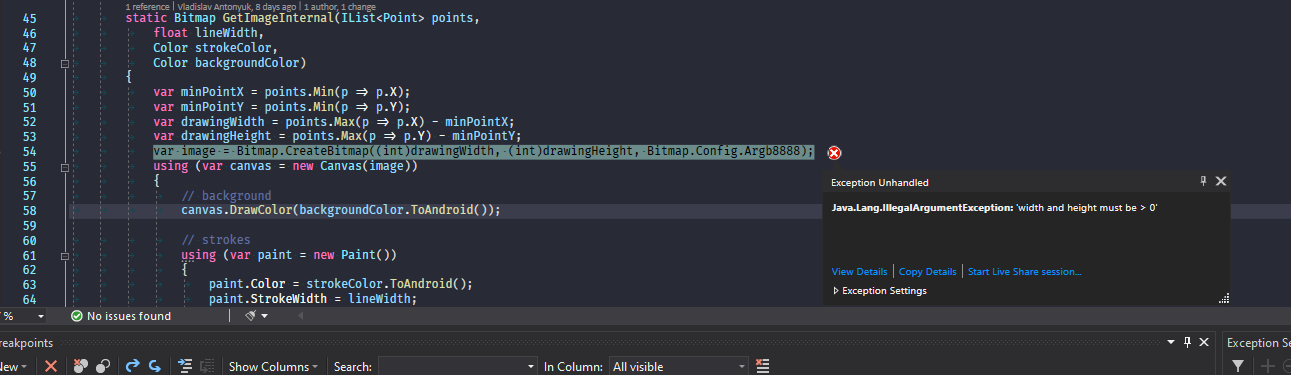Screen dimensions: 1291x375
Task: Expand Exception Settings section
Action: 836,291
